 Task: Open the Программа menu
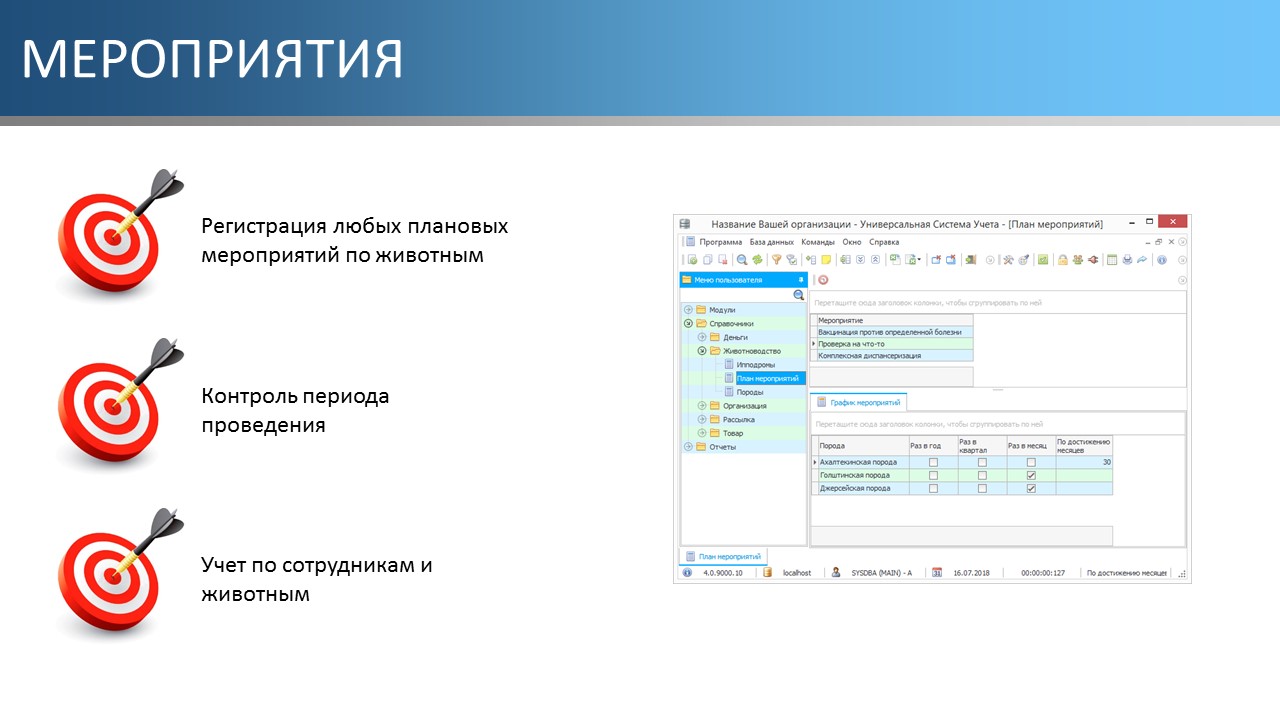click(720, 242)
